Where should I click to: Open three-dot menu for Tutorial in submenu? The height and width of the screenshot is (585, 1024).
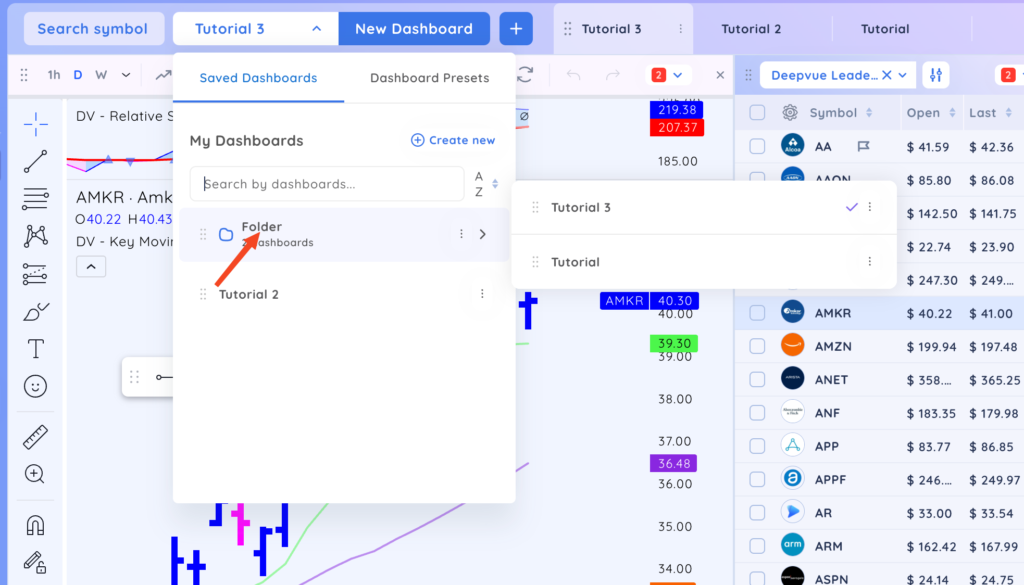pos(869,262)
